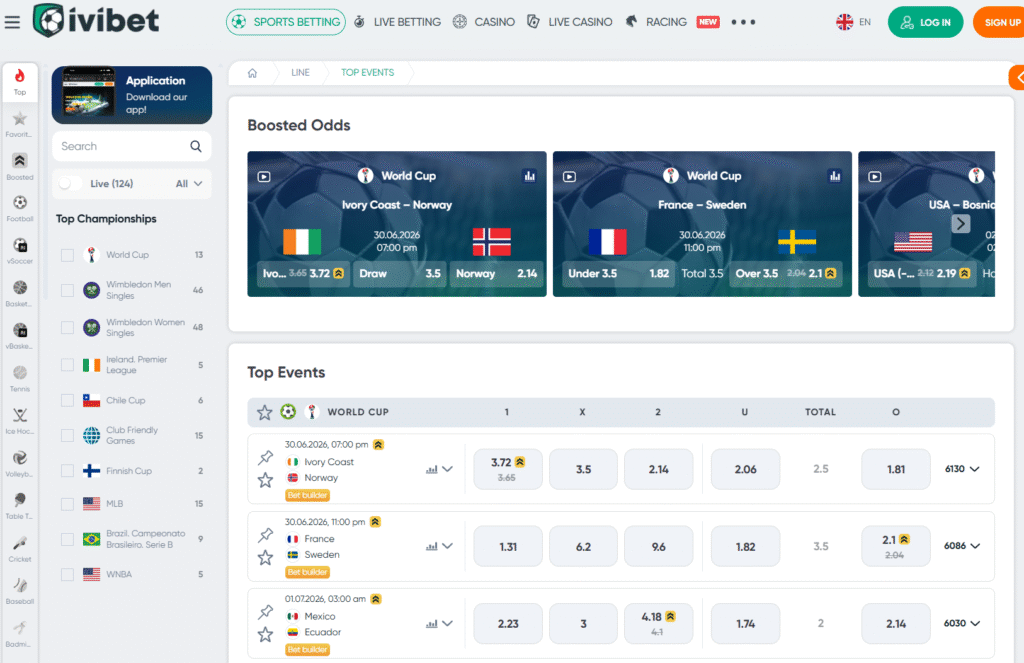
Task: Open the hamburger menu icon
Action: coord(12,22)
